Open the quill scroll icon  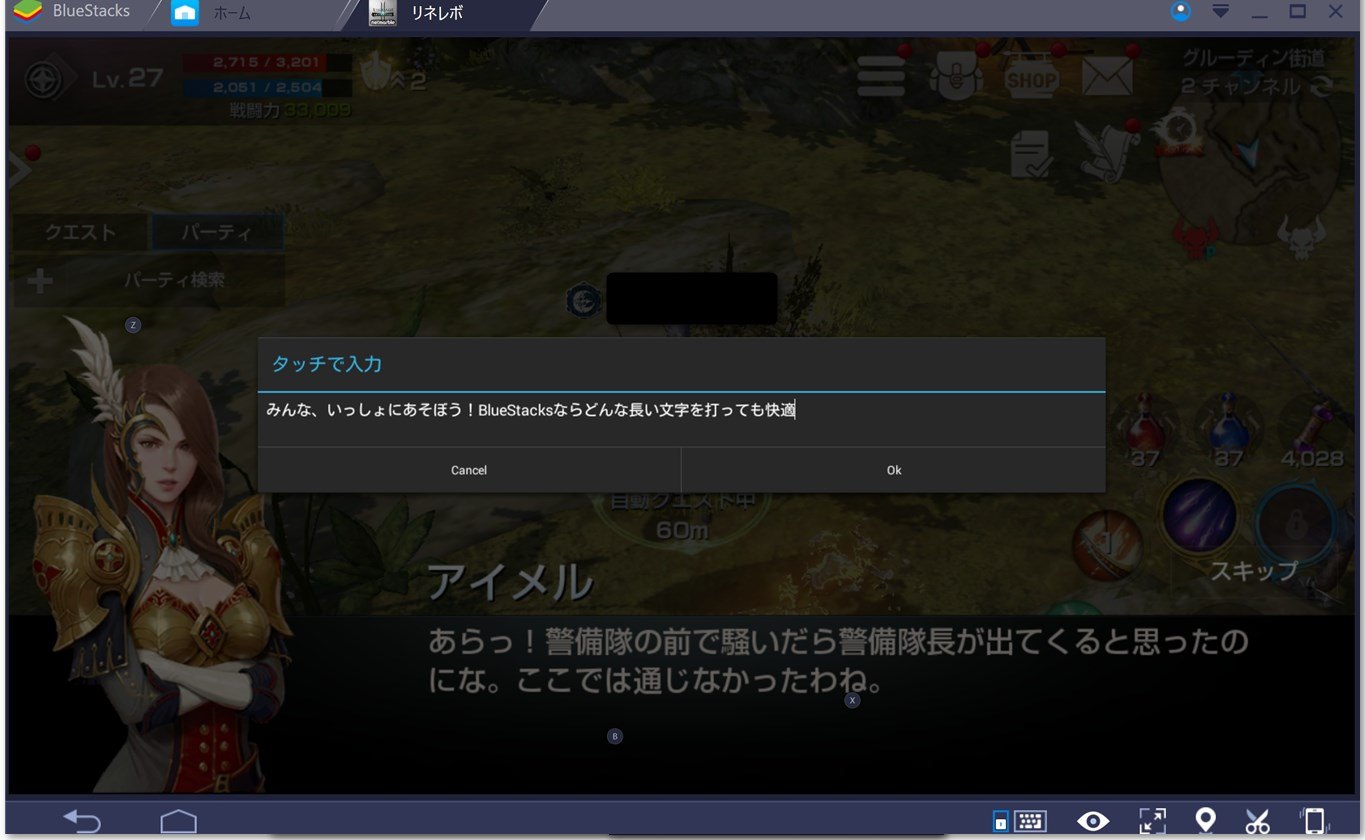coord(1106,152)
